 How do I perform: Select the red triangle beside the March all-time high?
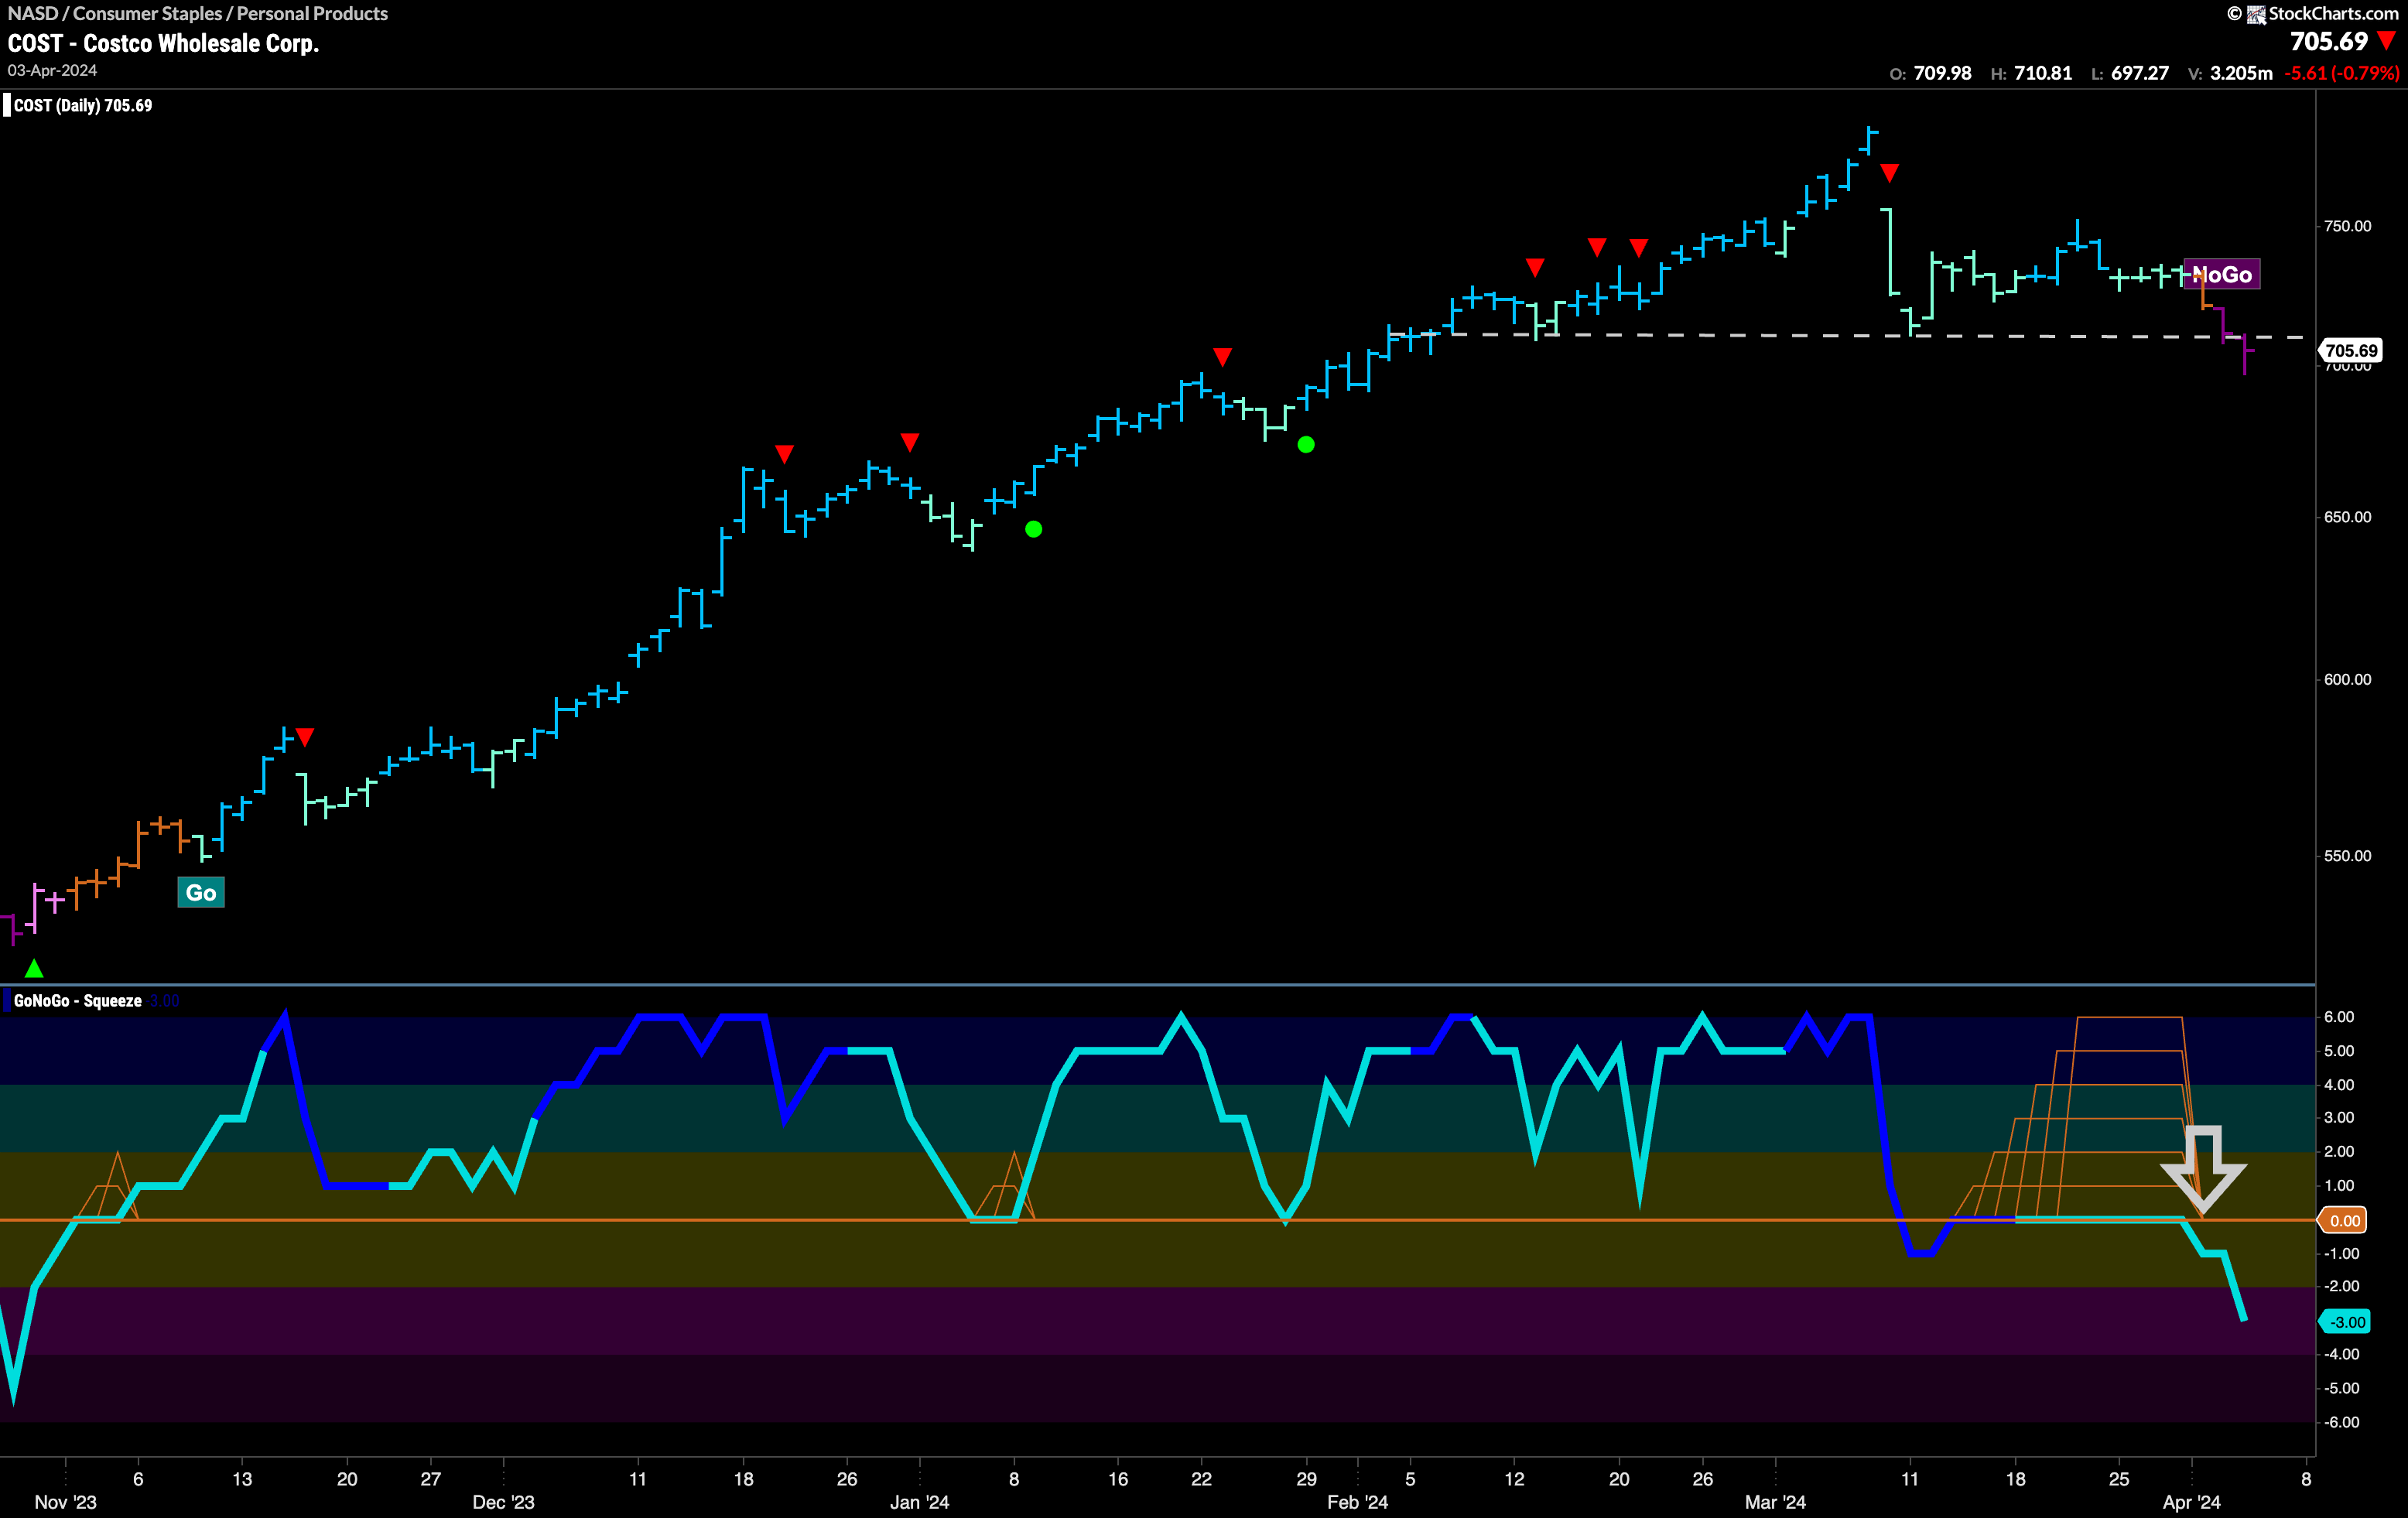[x=1889, y=173]
